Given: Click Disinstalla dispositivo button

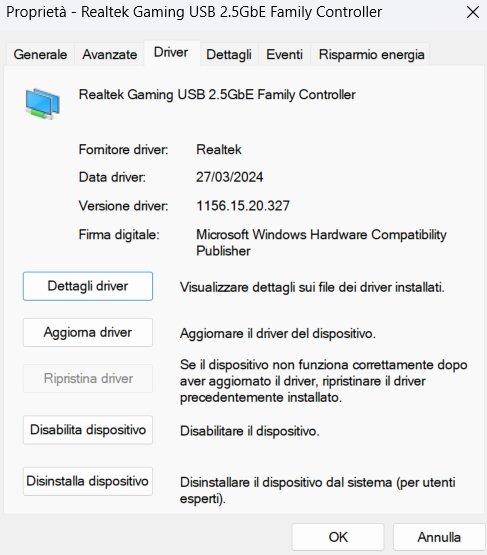Looking at the screenshot, I should tap(88, 481).
